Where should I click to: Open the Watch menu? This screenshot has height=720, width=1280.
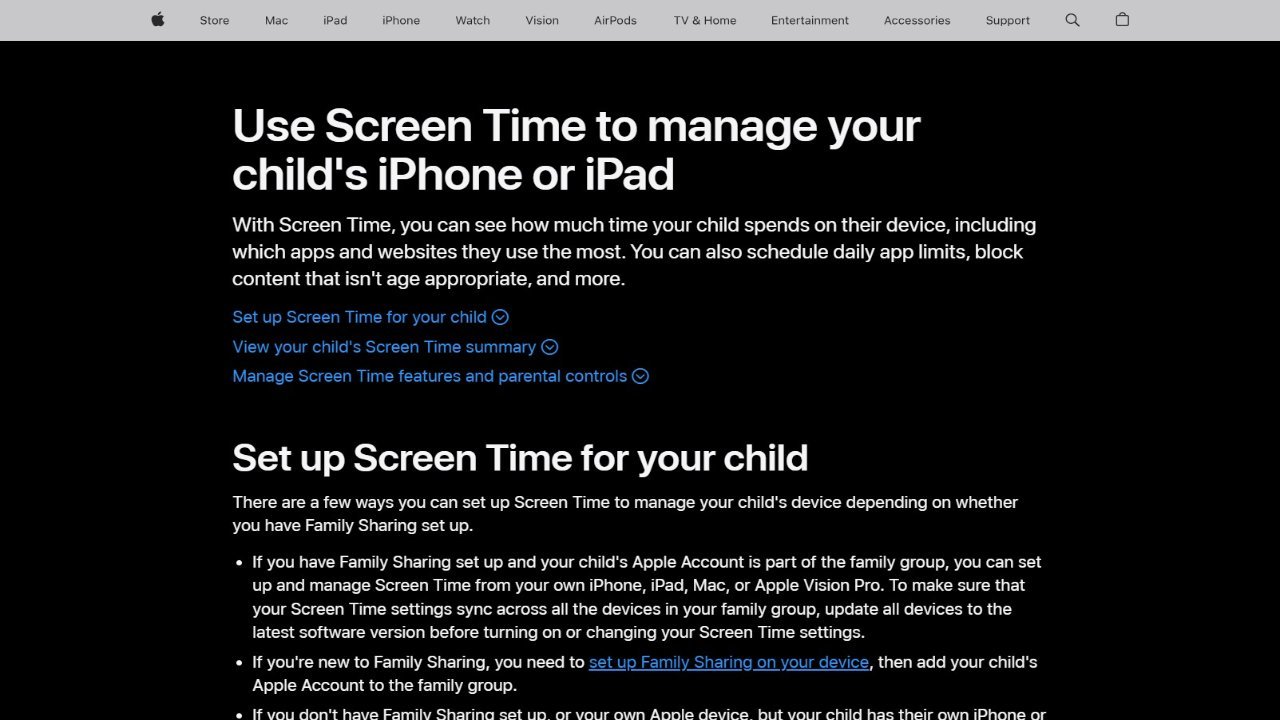pos(473,20)
